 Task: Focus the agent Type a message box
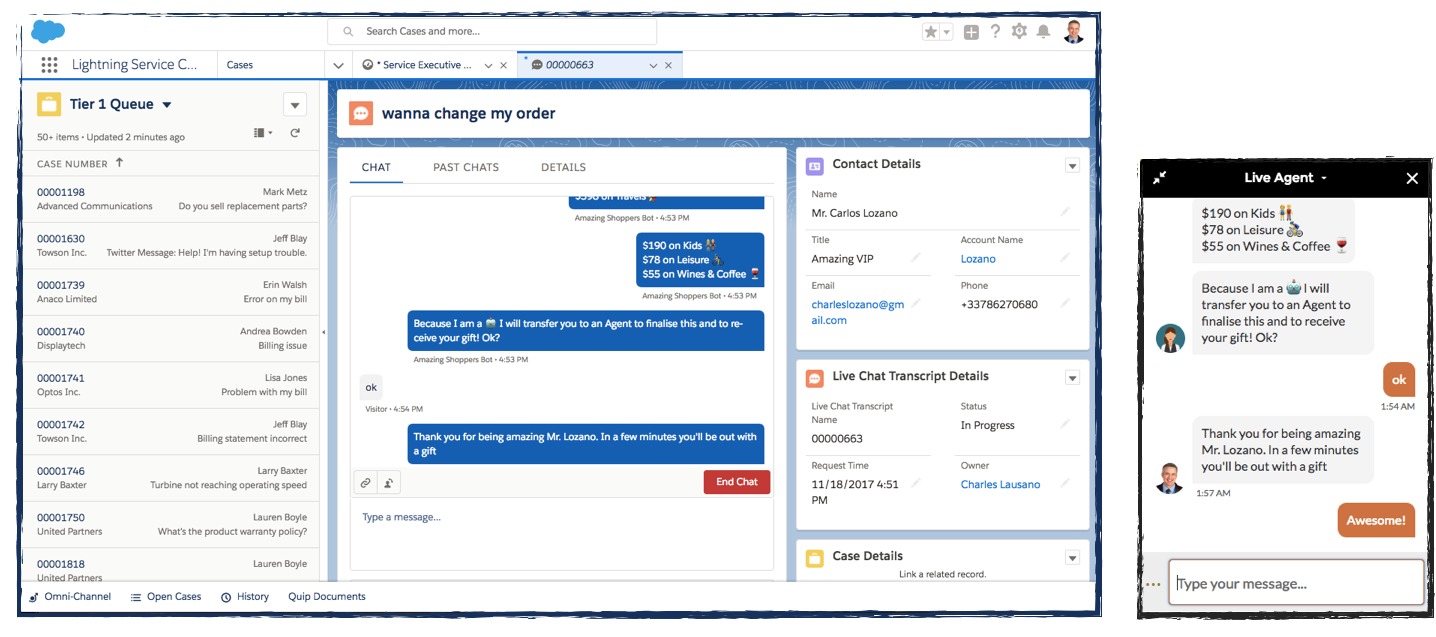[561, 534]
